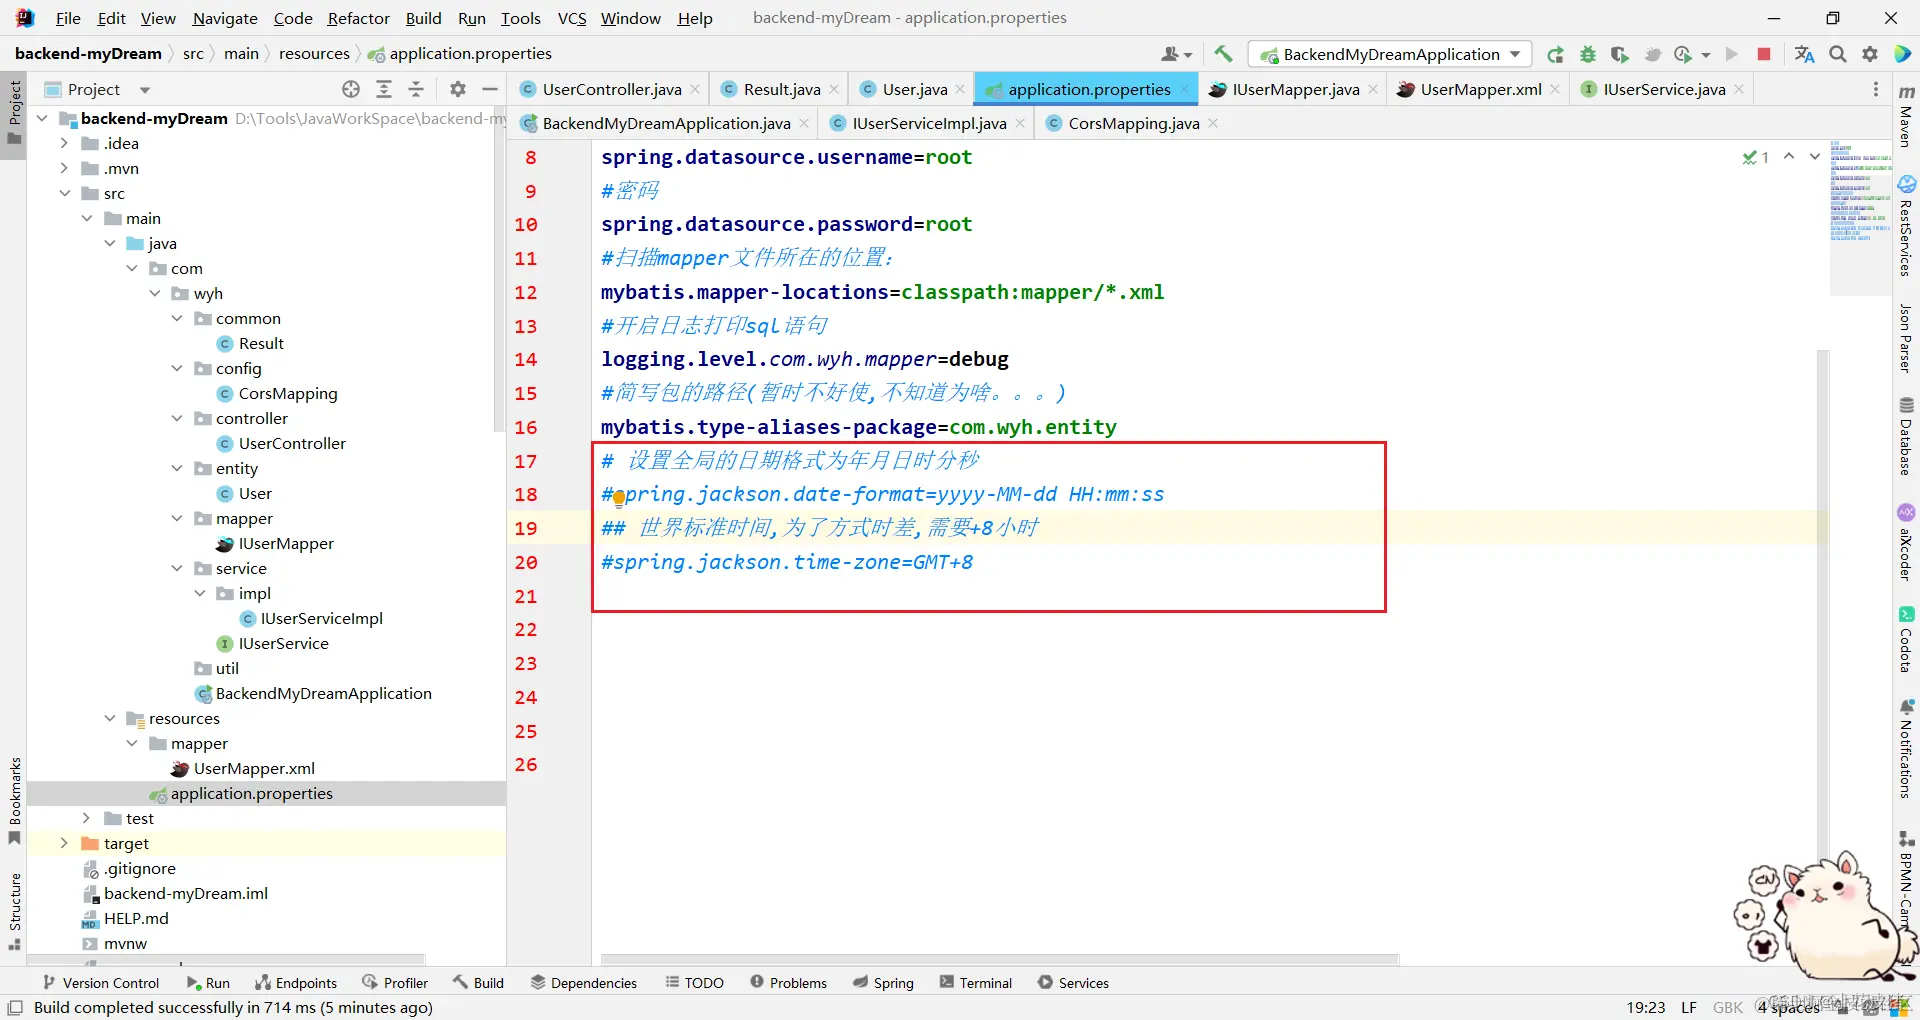Viewport: 1920px width, 1020px height.
Task: Hide the Project panel with the minus icon
Action: click(x=490, y=89)
